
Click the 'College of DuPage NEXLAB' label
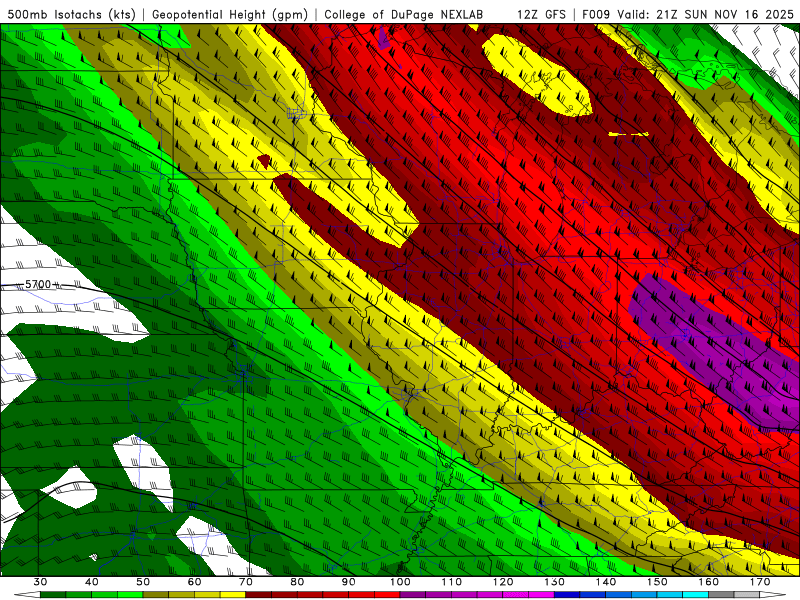(x=404, y=14)
